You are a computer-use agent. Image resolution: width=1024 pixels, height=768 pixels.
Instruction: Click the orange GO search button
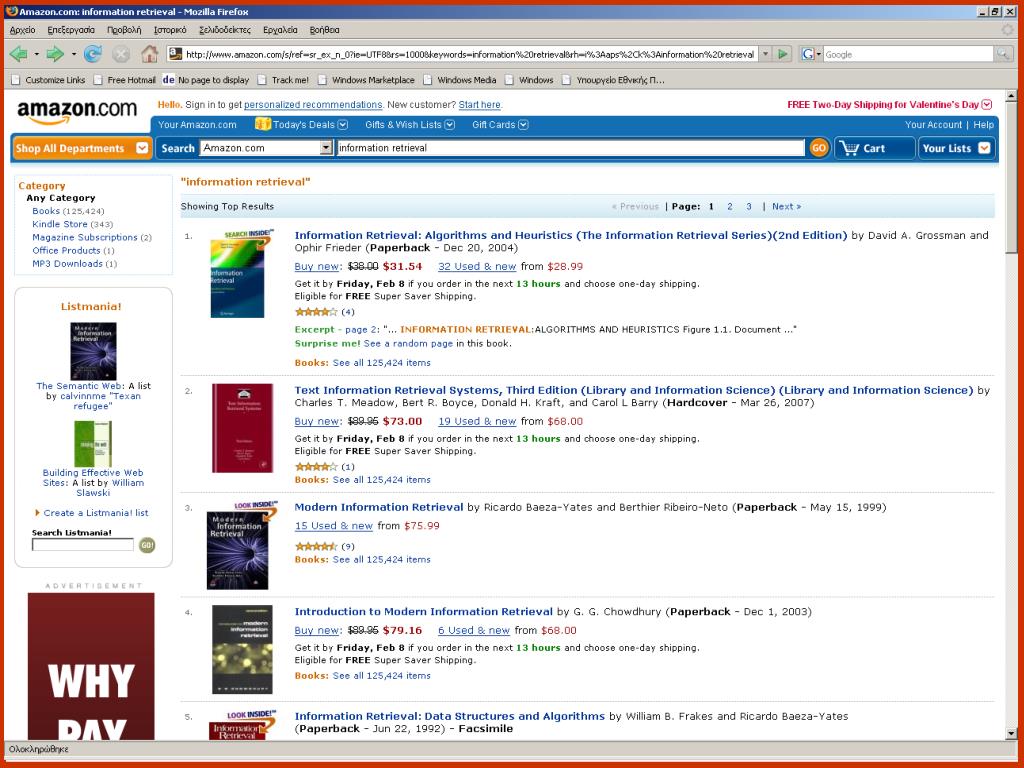pyautogui.click(x=819, y=148)
